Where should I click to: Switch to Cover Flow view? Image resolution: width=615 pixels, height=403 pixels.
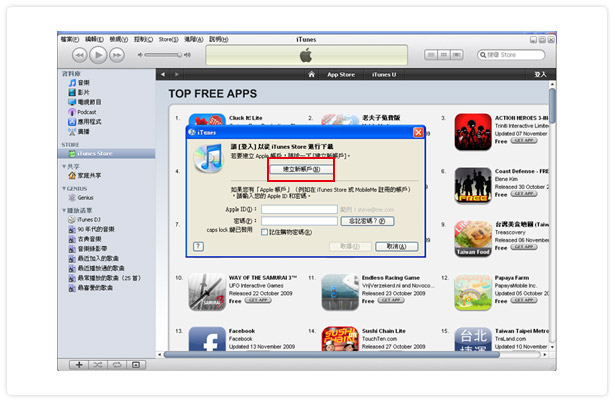(x=456, y=55)
